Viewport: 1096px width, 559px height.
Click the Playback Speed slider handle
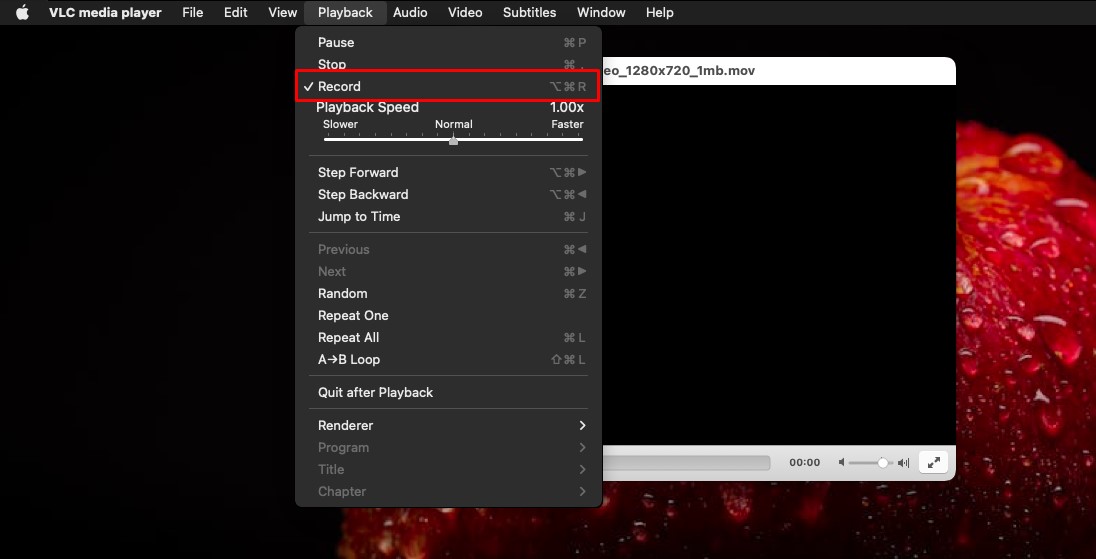pyautogui.click(x=454, y=140)
